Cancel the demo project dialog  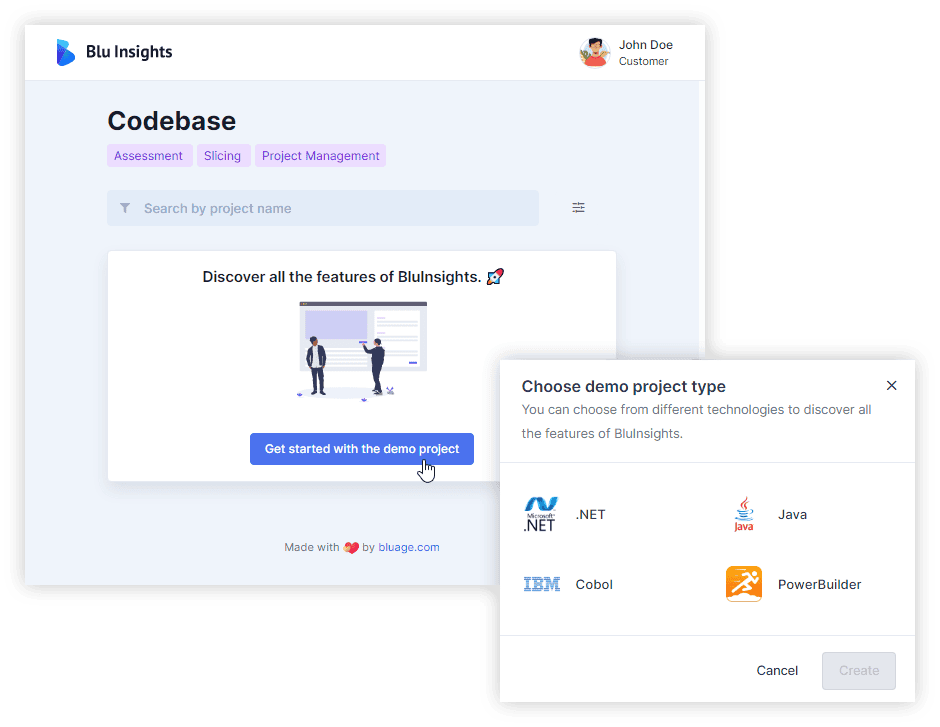tap(777, 671)
